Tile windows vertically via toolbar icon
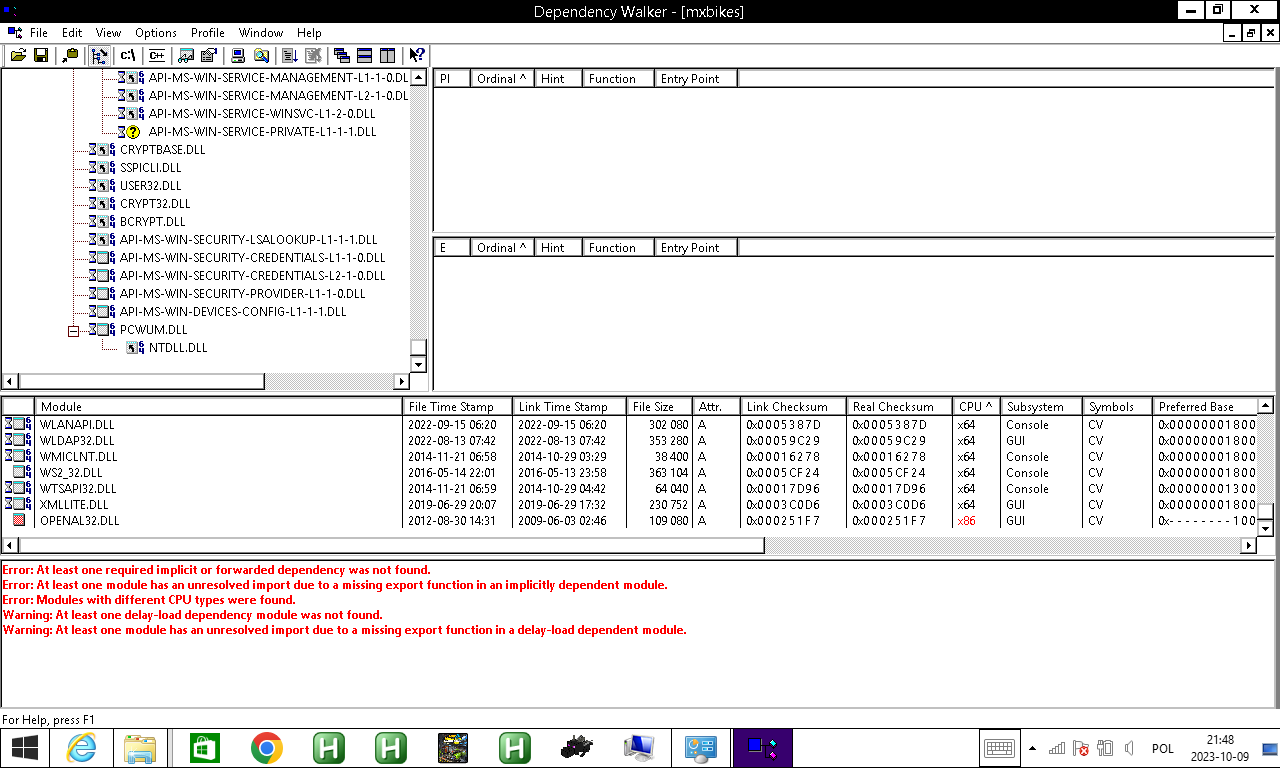The height and width of the screenshot is (768, 1280). (388, 56)
